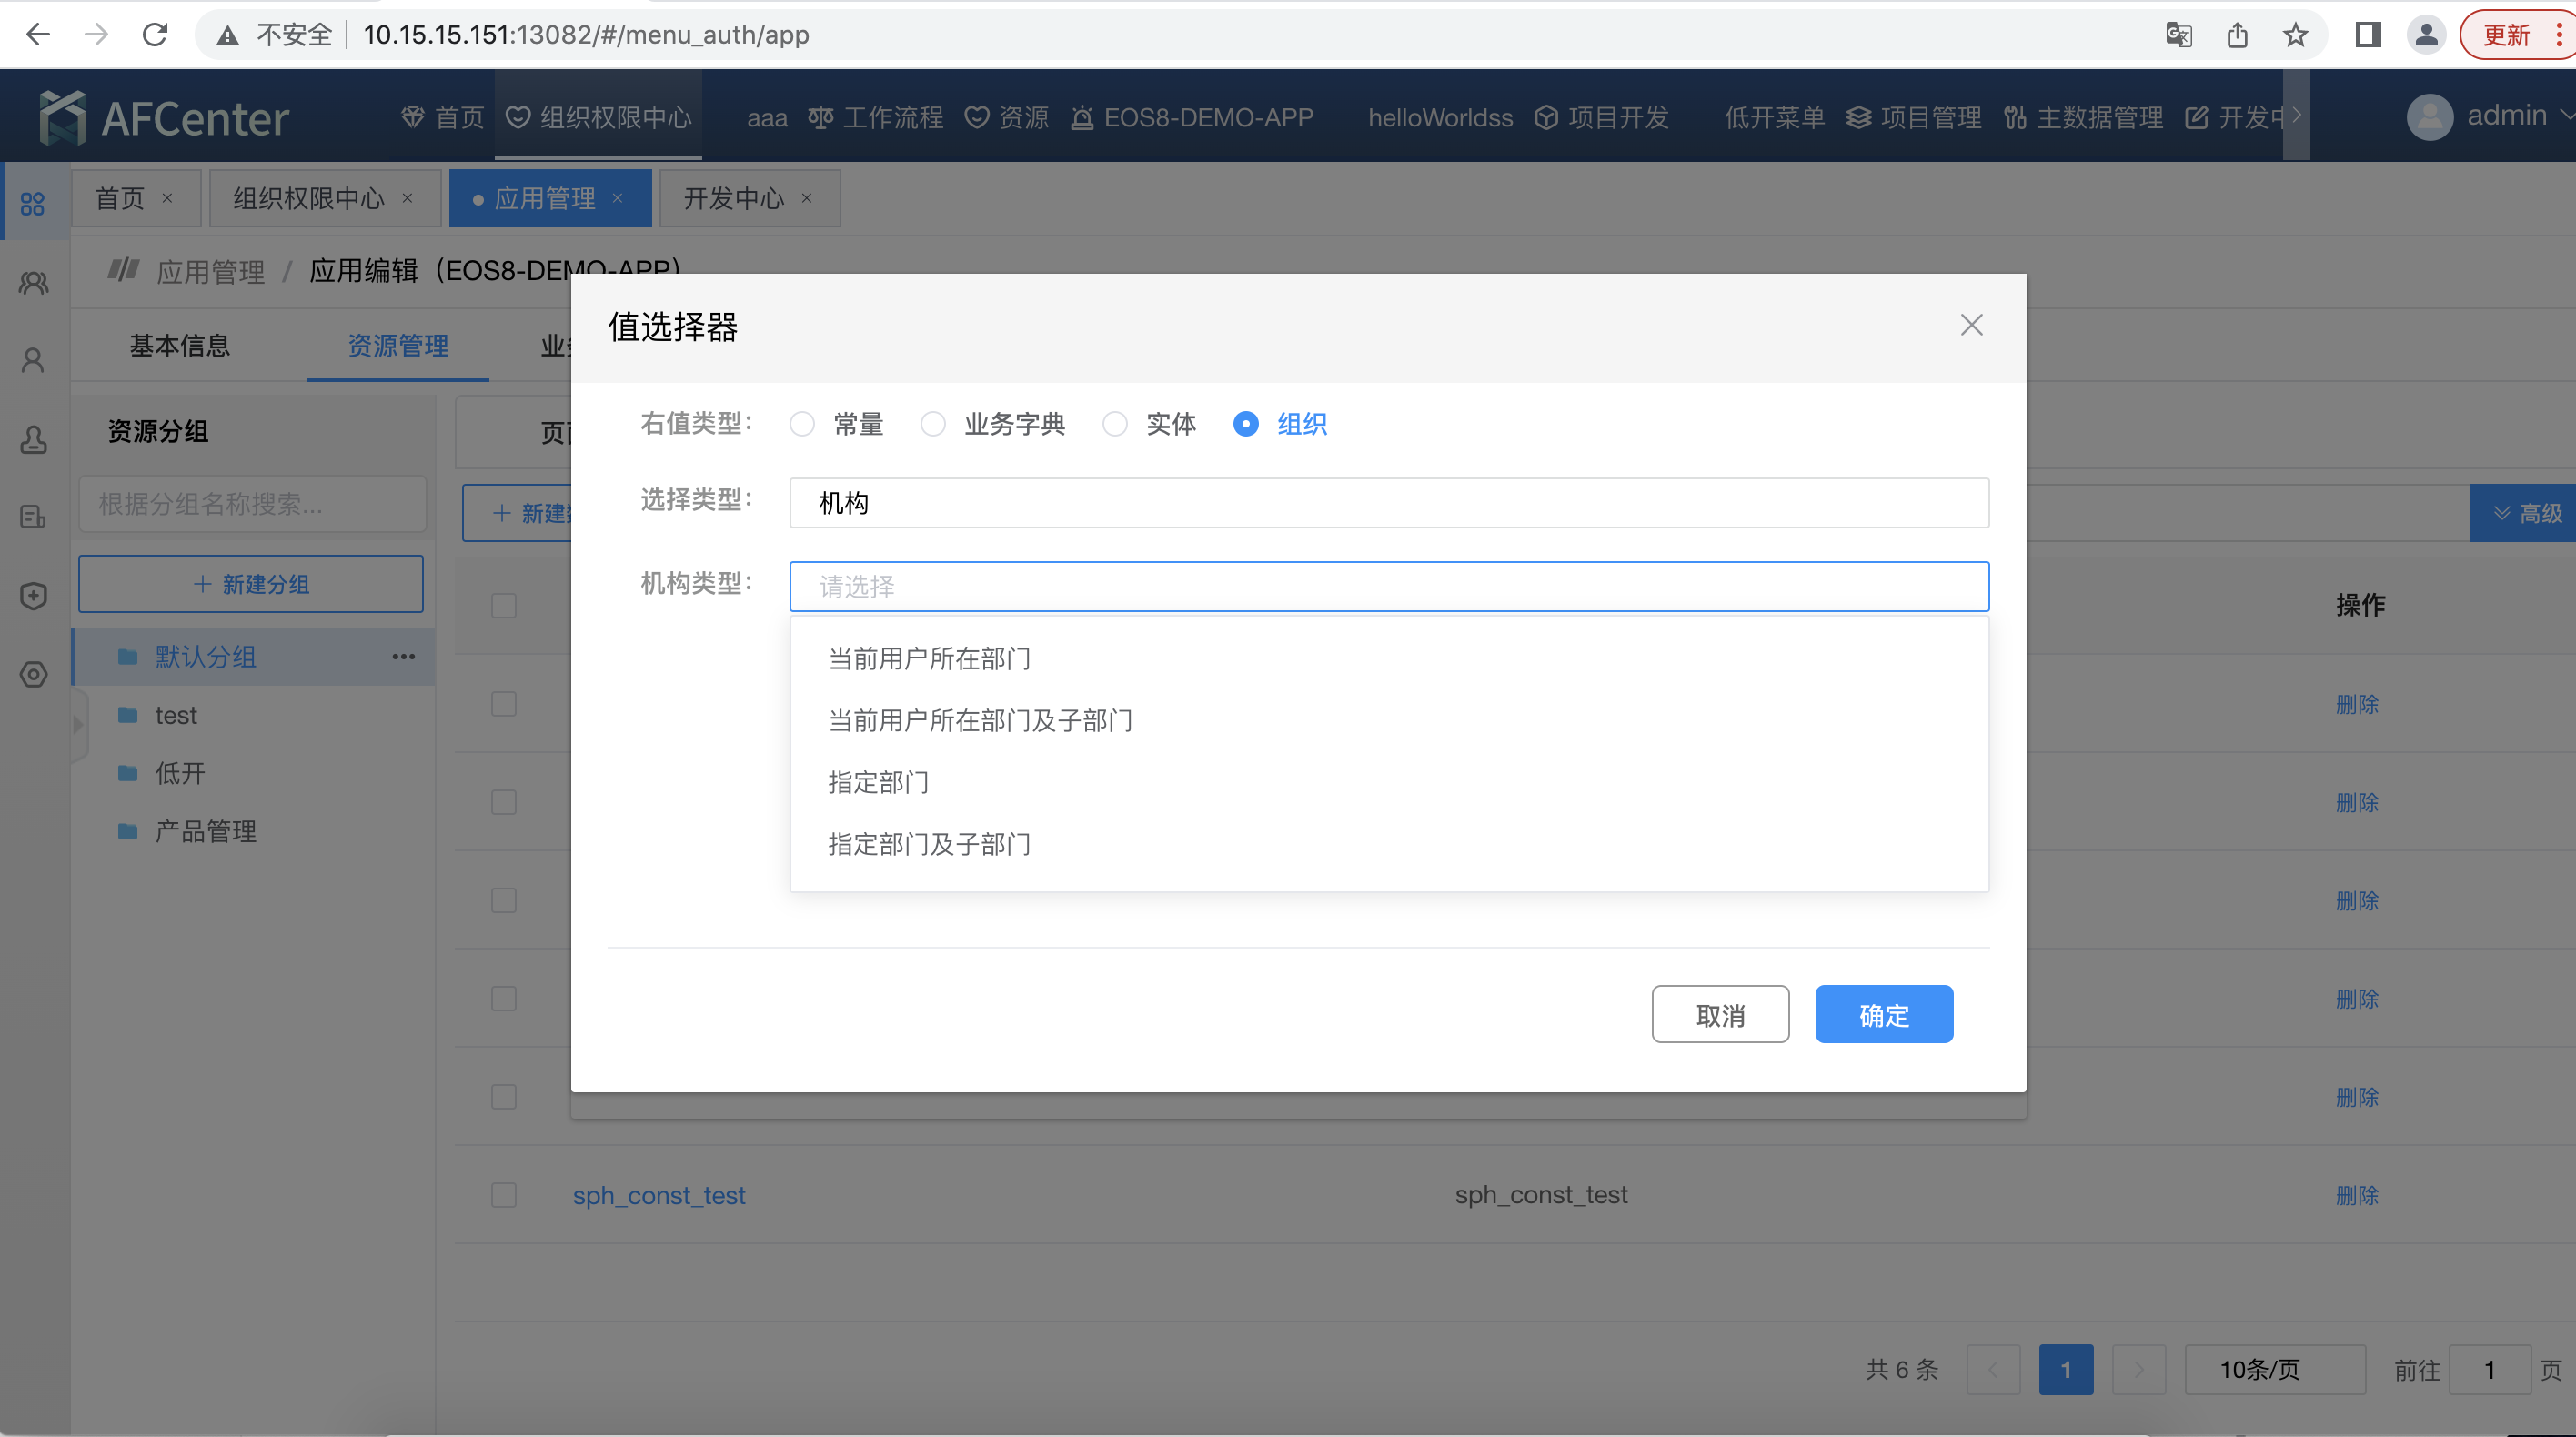Click the 机构类型 请选择 field
Image resolution: width=2576 pixels, height=1437 pixels.
click(x=1388, y=587)
